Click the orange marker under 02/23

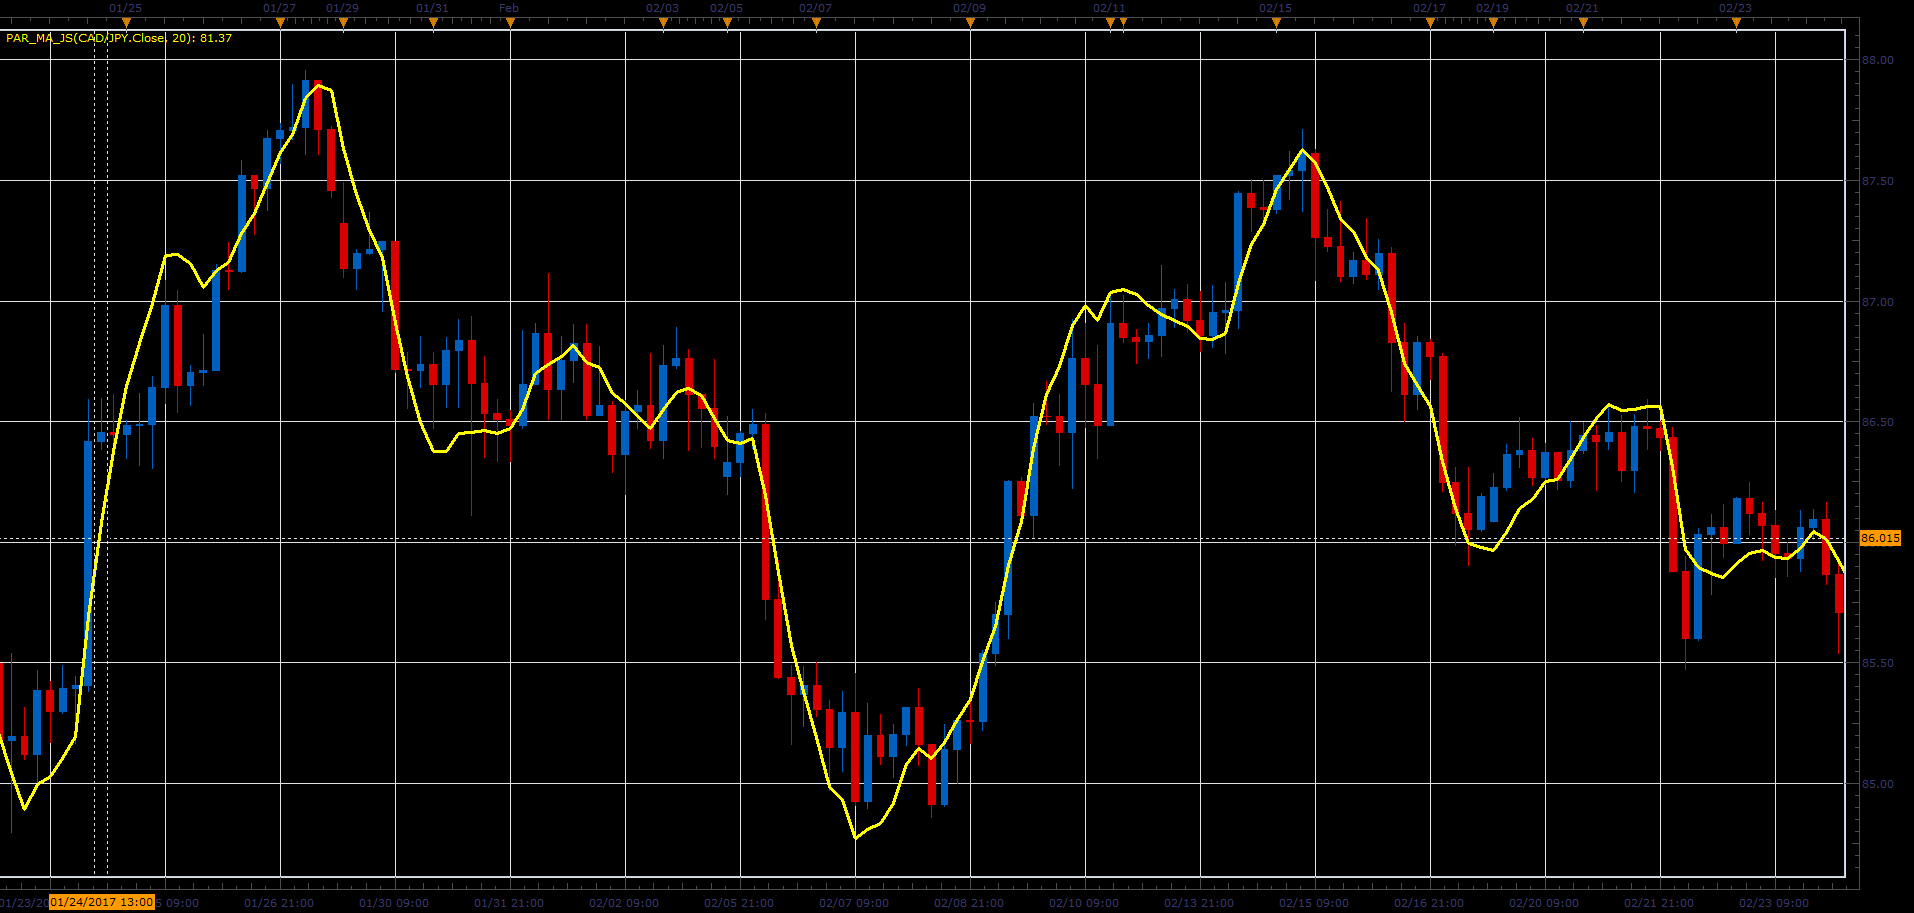(1736, 23)
